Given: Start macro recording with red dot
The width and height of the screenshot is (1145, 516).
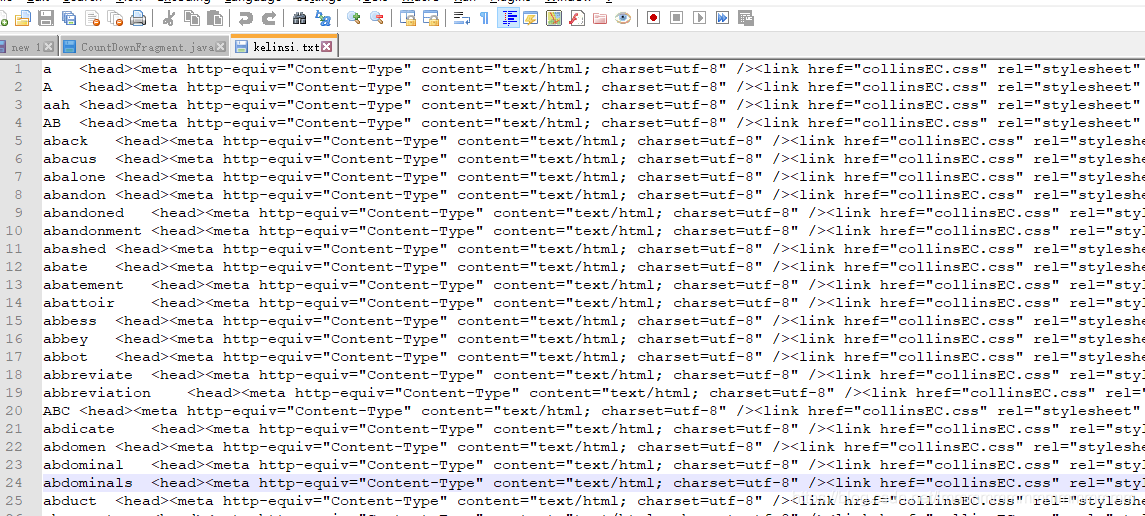Looking at the screenshot, I should (x=654, y=18).
